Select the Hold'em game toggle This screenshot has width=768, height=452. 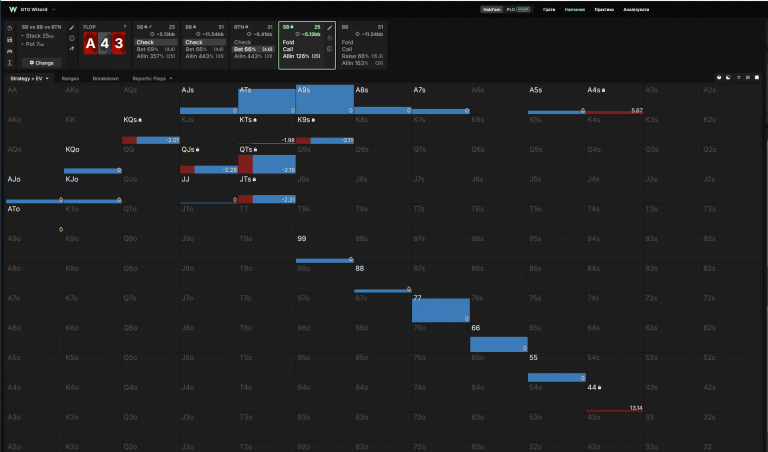coord(491,9)
